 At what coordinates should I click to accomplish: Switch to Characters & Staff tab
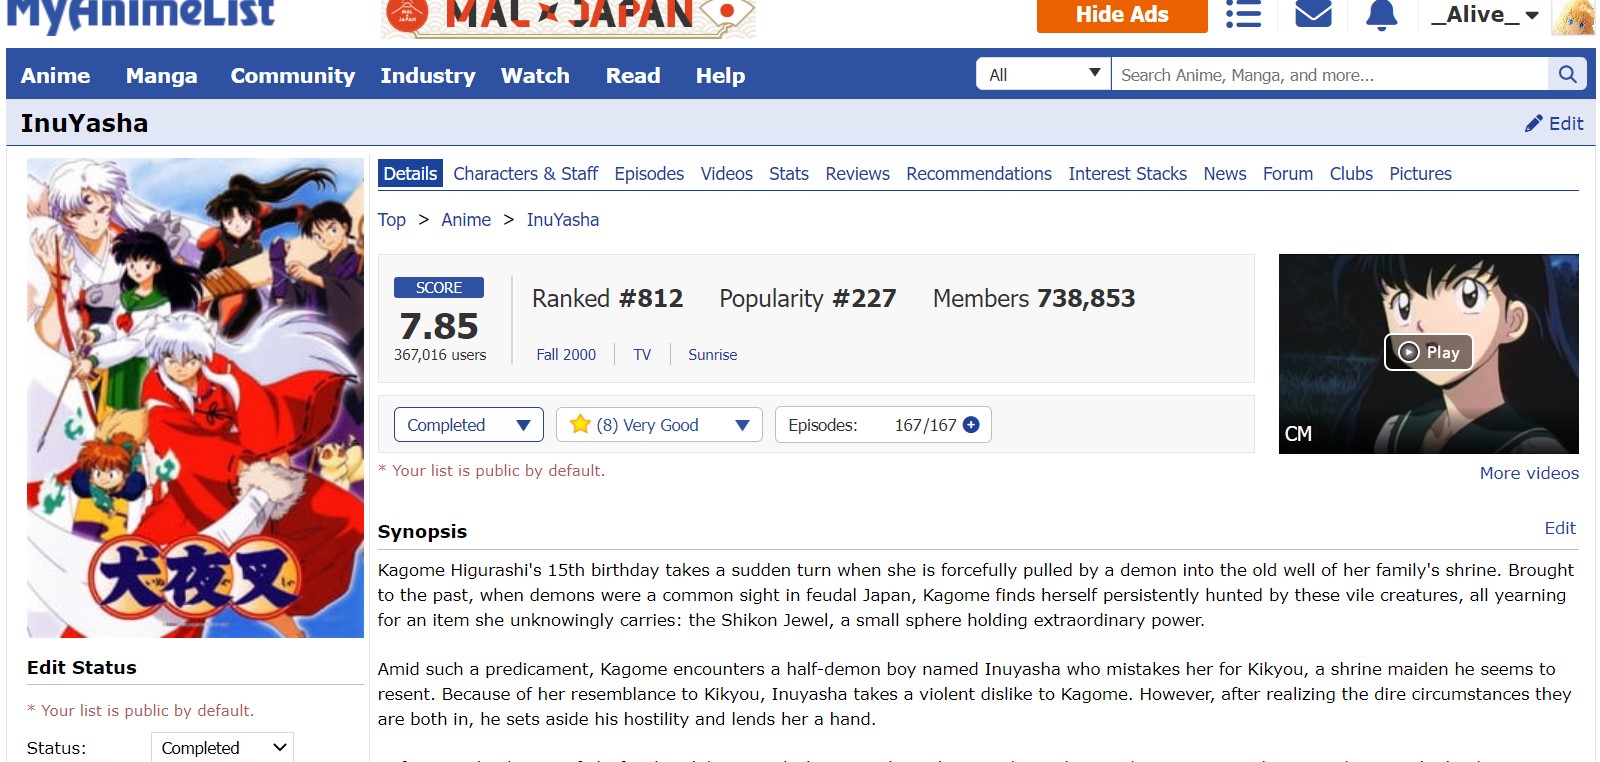(x=525, y=173)
